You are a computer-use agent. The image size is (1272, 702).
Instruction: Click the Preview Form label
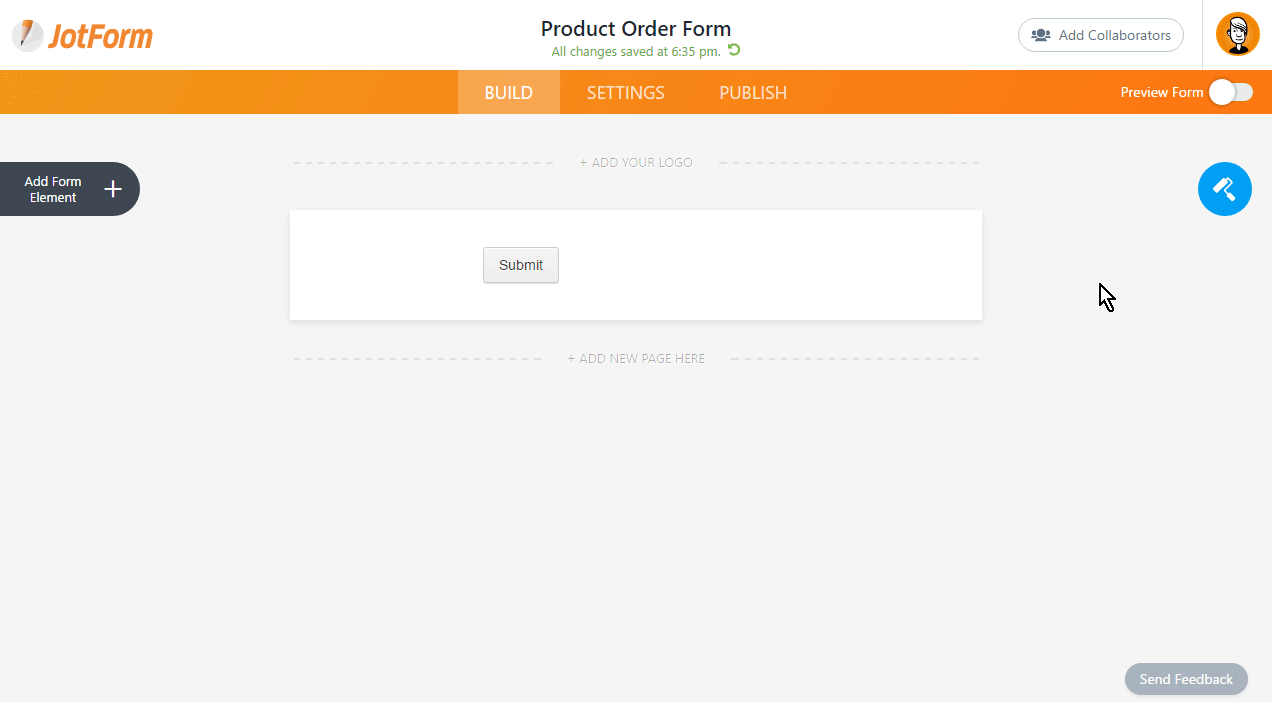point(1162,92)
